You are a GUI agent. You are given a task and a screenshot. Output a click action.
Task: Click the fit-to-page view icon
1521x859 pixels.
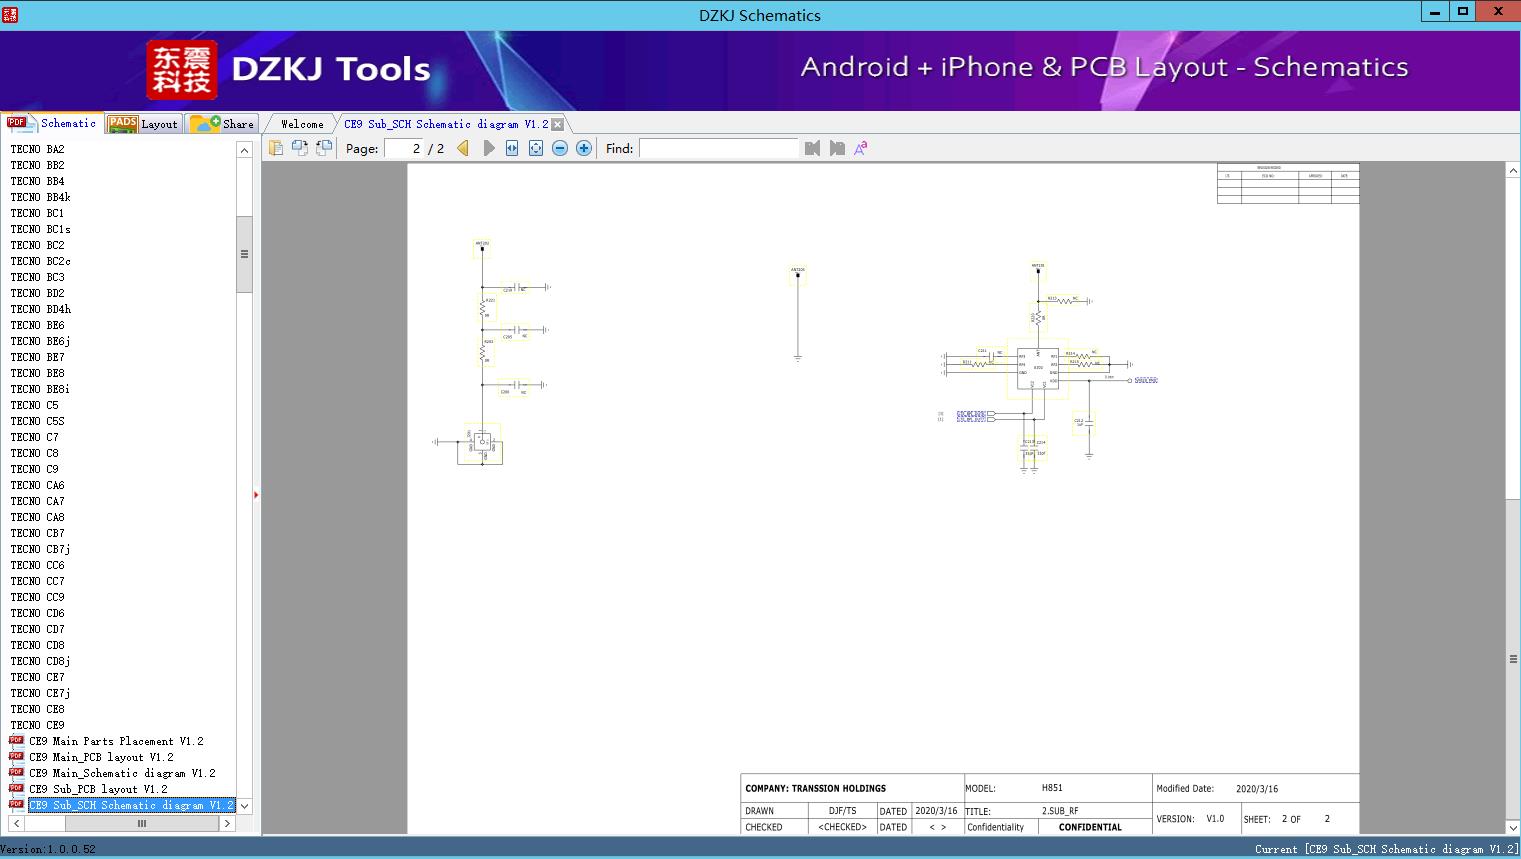pos(535,147)
